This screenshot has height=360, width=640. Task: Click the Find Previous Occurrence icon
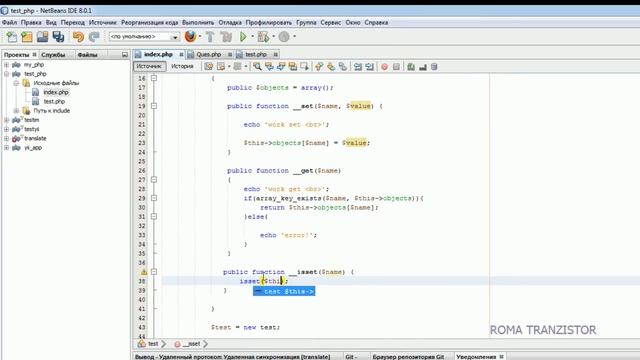(269, 67)
